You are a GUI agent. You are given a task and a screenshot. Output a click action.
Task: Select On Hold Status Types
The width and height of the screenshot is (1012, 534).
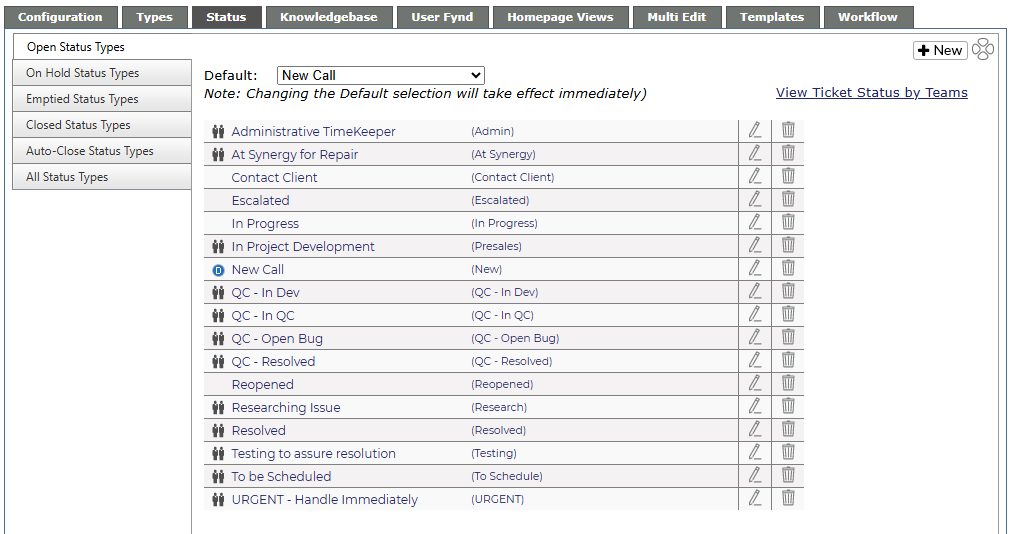click(x=102, y=73)
